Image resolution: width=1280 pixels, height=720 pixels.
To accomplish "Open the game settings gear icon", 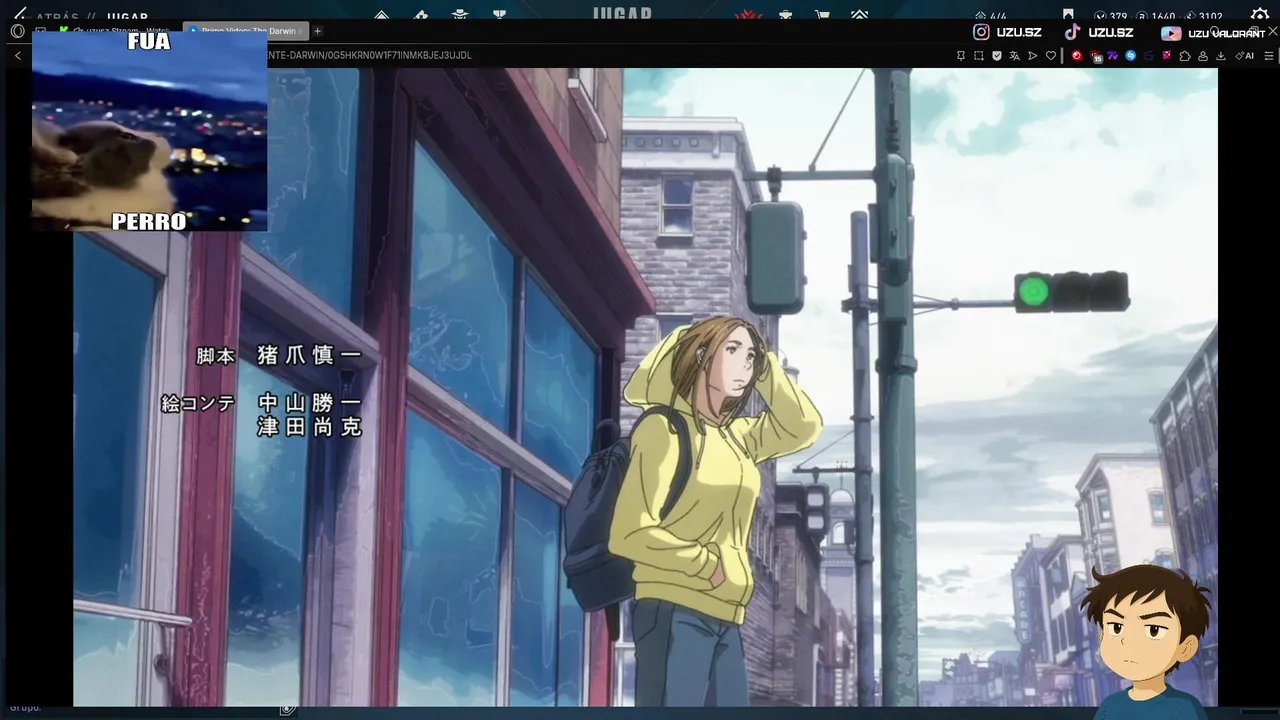I will 1259,14.
